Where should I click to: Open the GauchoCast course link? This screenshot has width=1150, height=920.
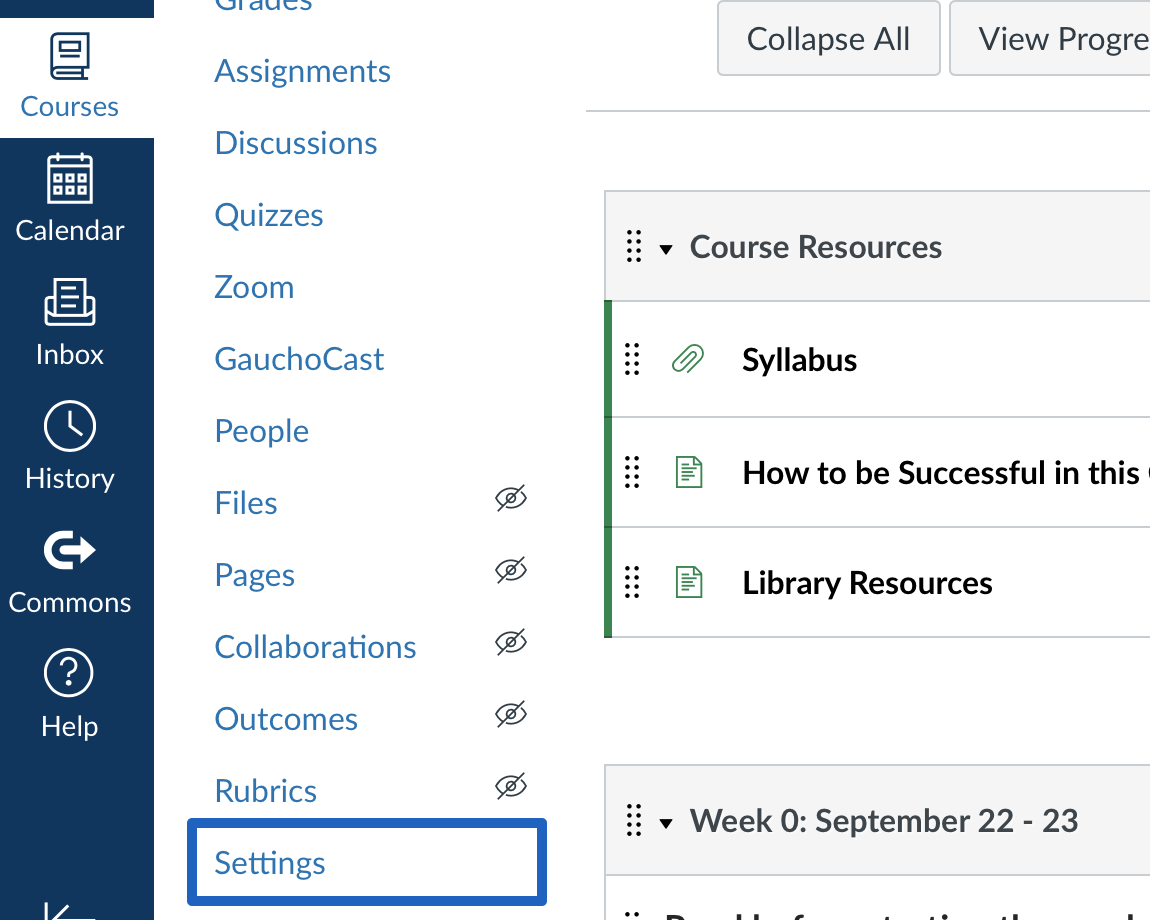coord(299,359)
